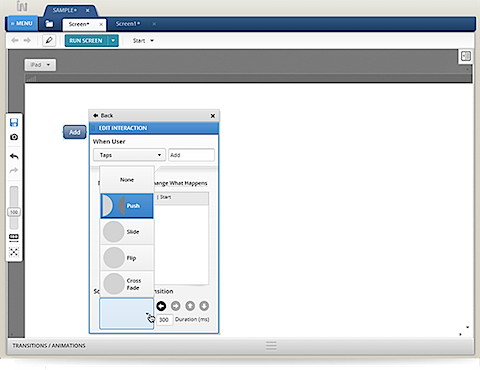This screenshot has width=480, height=370.
Task: Click the redo arrow icon
Action: (14, 170)
